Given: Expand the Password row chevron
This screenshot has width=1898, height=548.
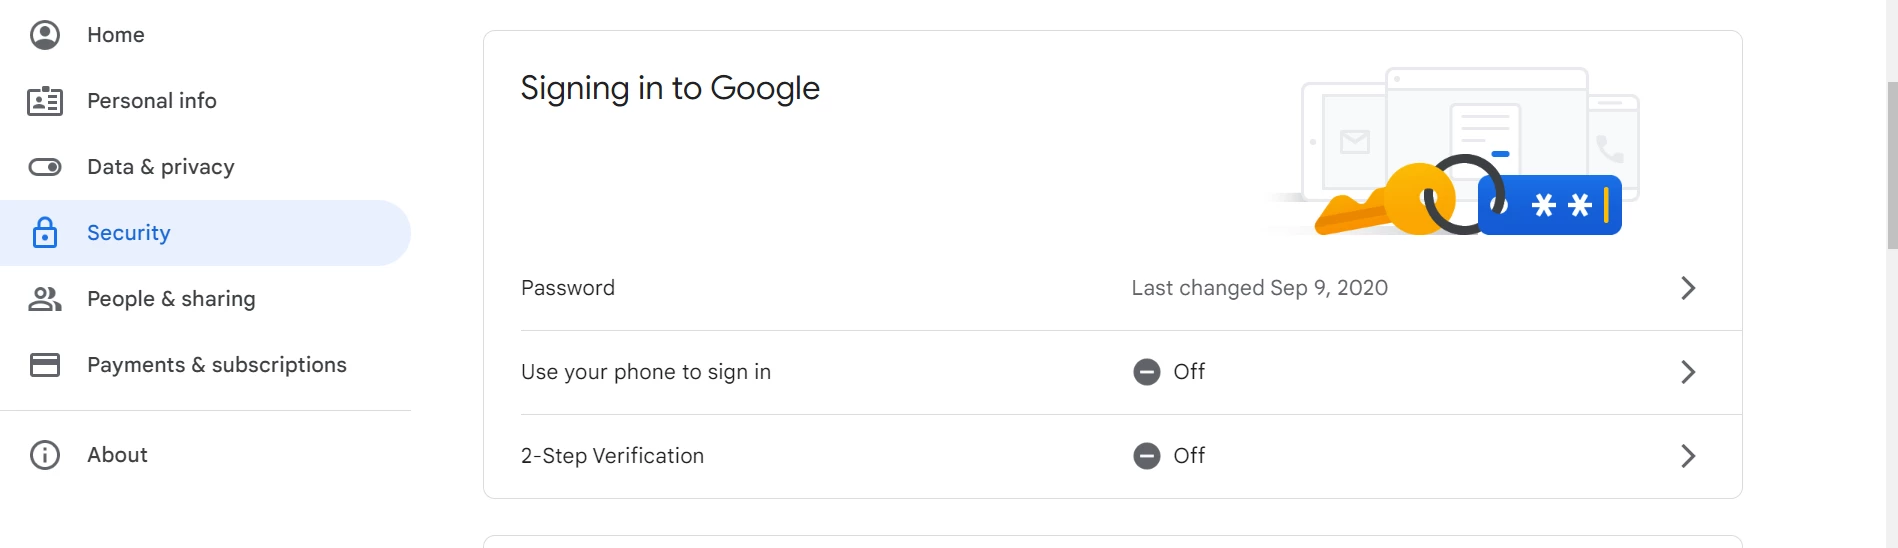Looking at the screenshot, I should tap(1688, 288).
